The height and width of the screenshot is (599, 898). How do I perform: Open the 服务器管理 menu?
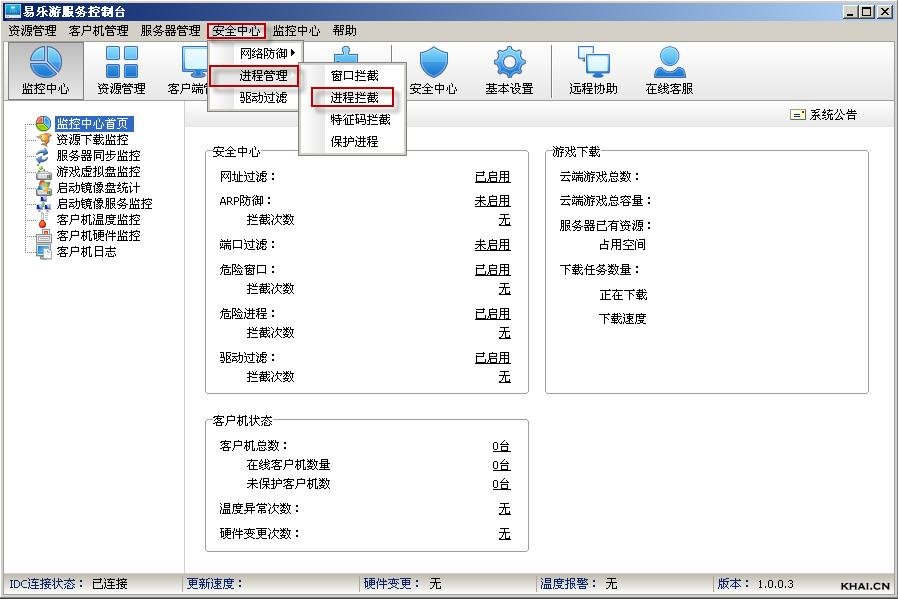[170, 31]
